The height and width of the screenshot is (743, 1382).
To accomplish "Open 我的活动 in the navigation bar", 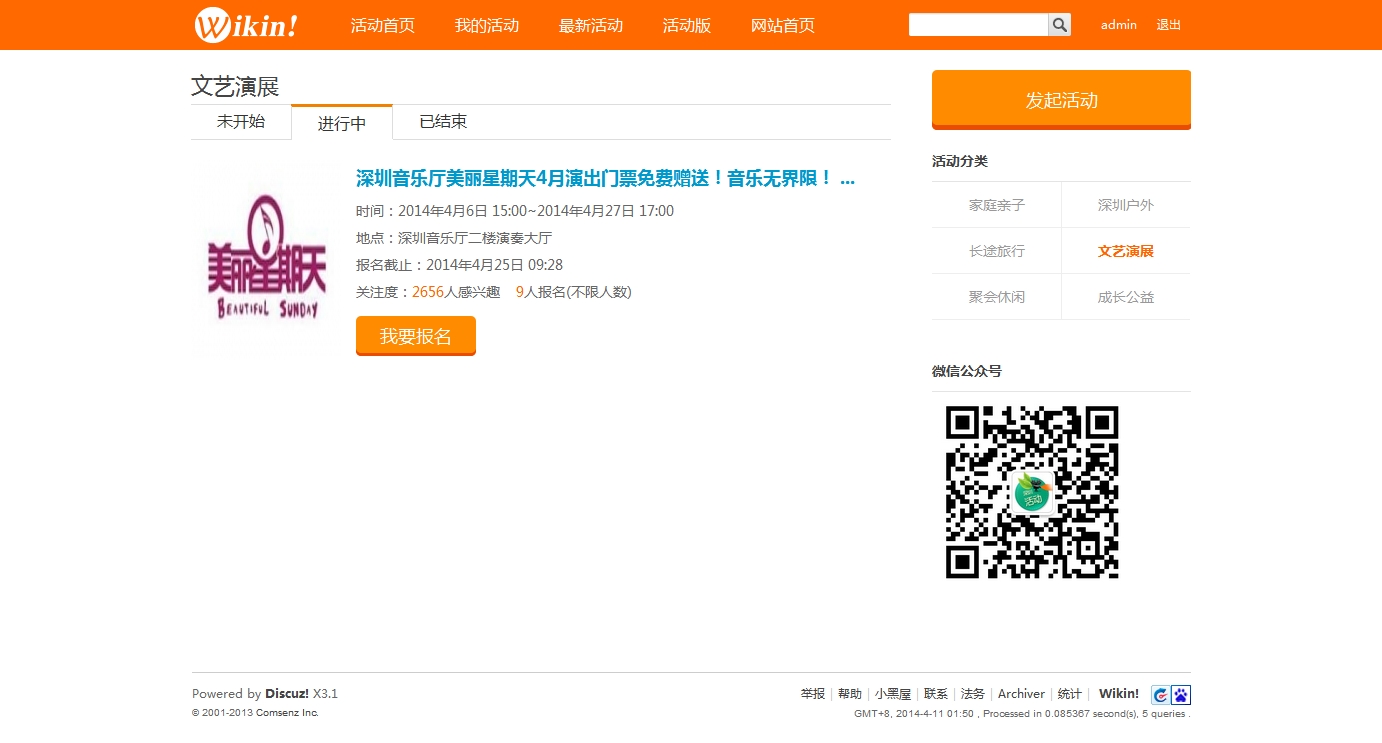I will [x=486, y=26].
